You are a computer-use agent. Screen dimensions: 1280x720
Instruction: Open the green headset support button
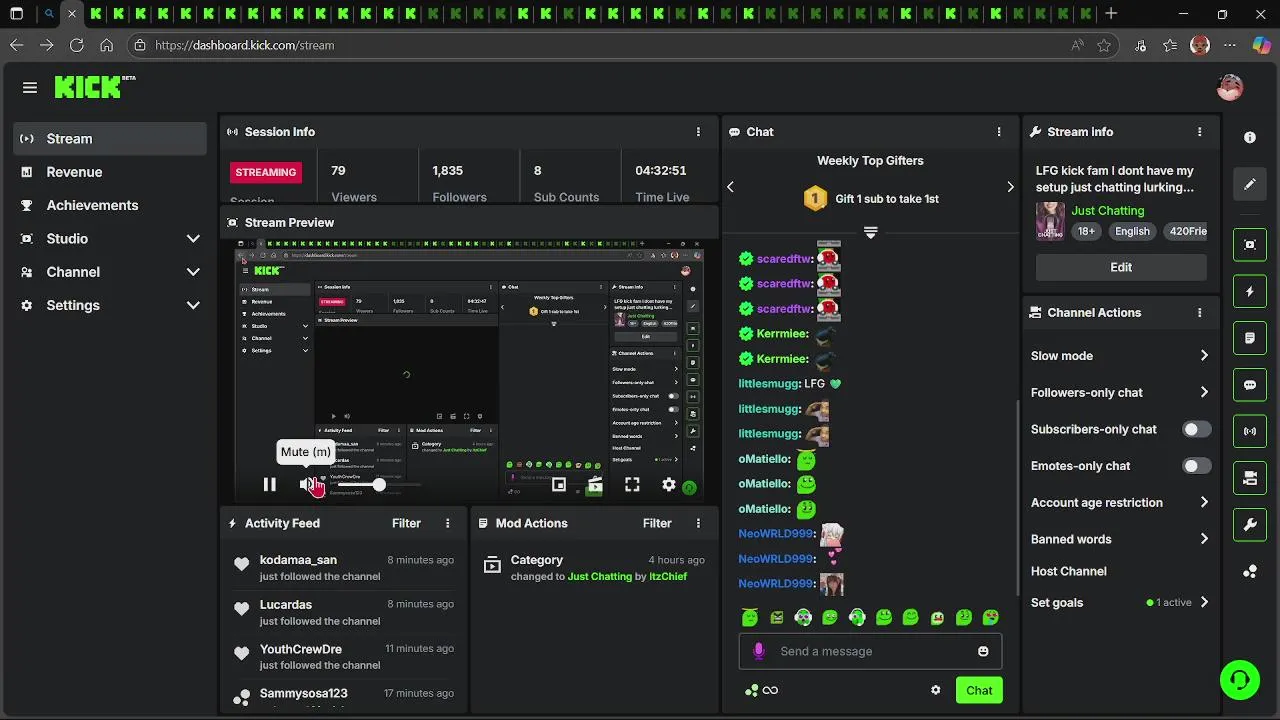tap(1240, 680)
